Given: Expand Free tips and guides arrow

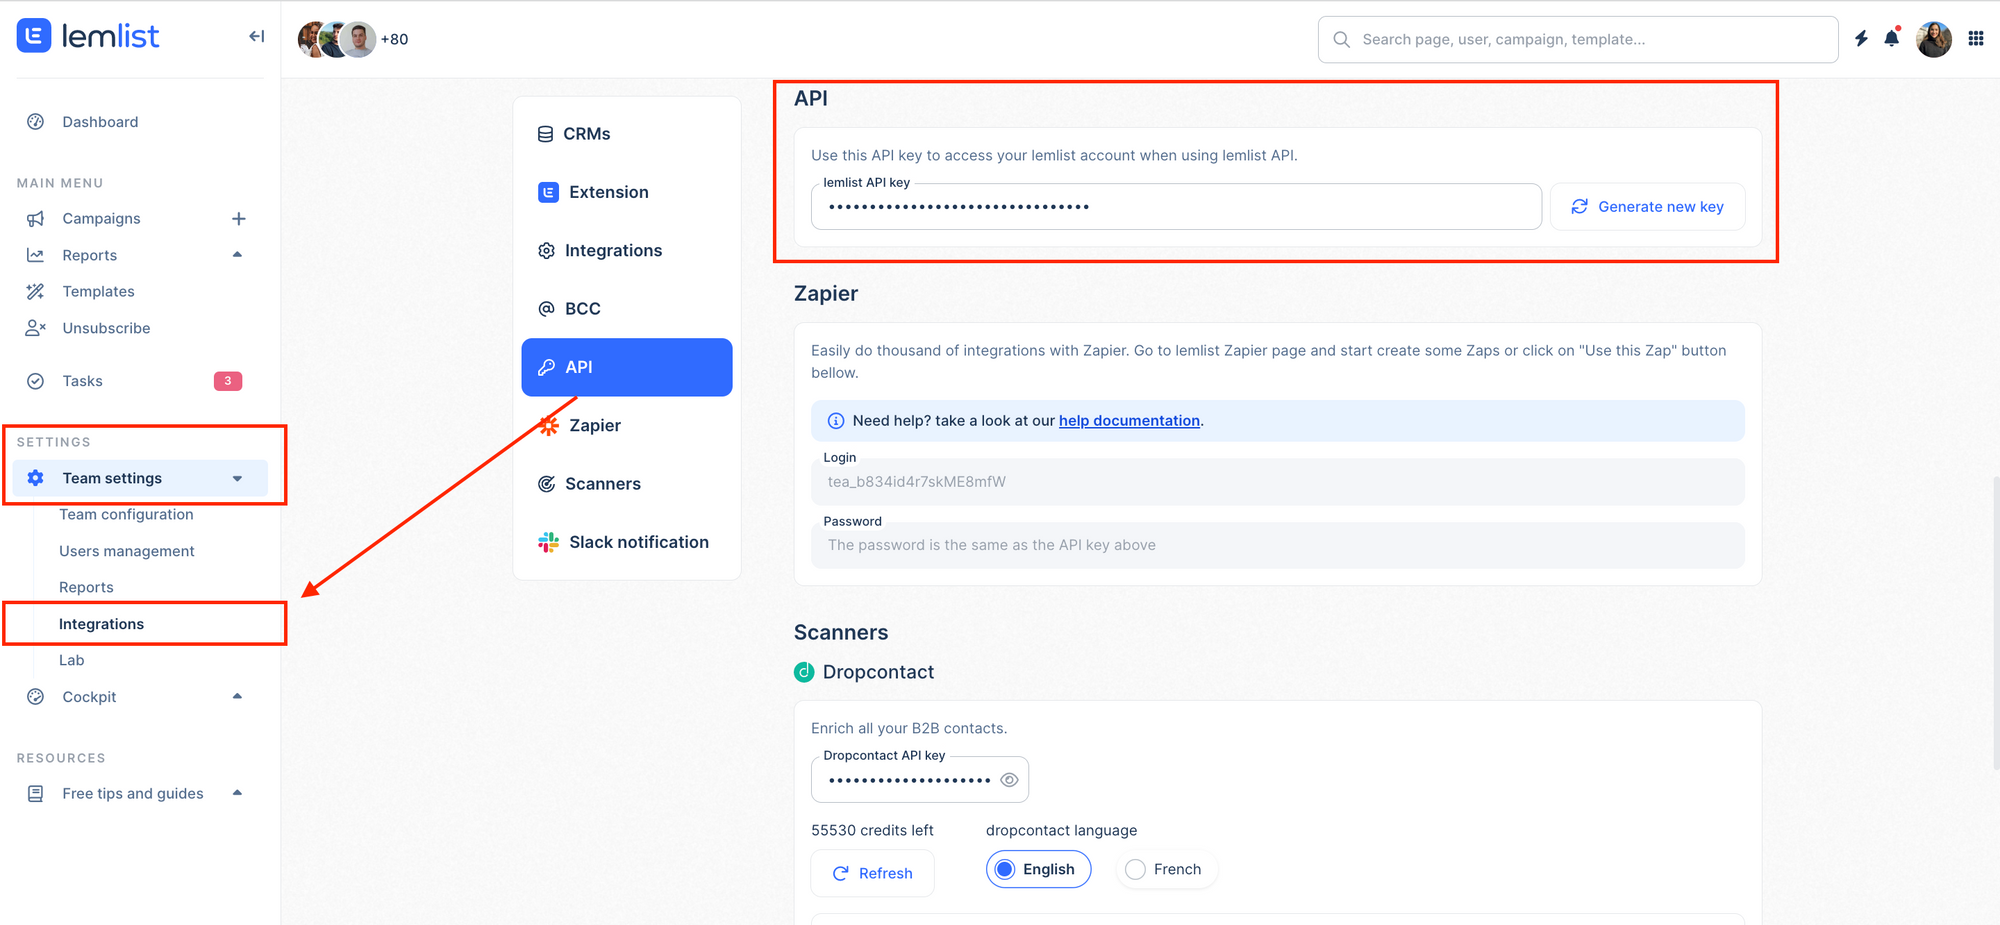Looking at the screenshot, I should tap(237, 794).
